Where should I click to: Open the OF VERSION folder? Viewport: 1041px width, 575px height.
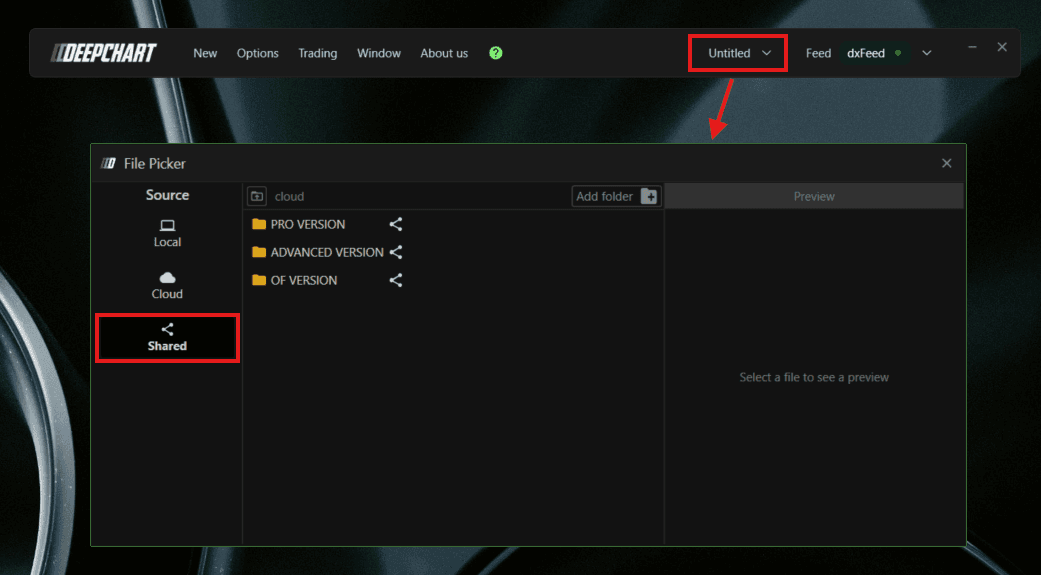coord(303,280)
